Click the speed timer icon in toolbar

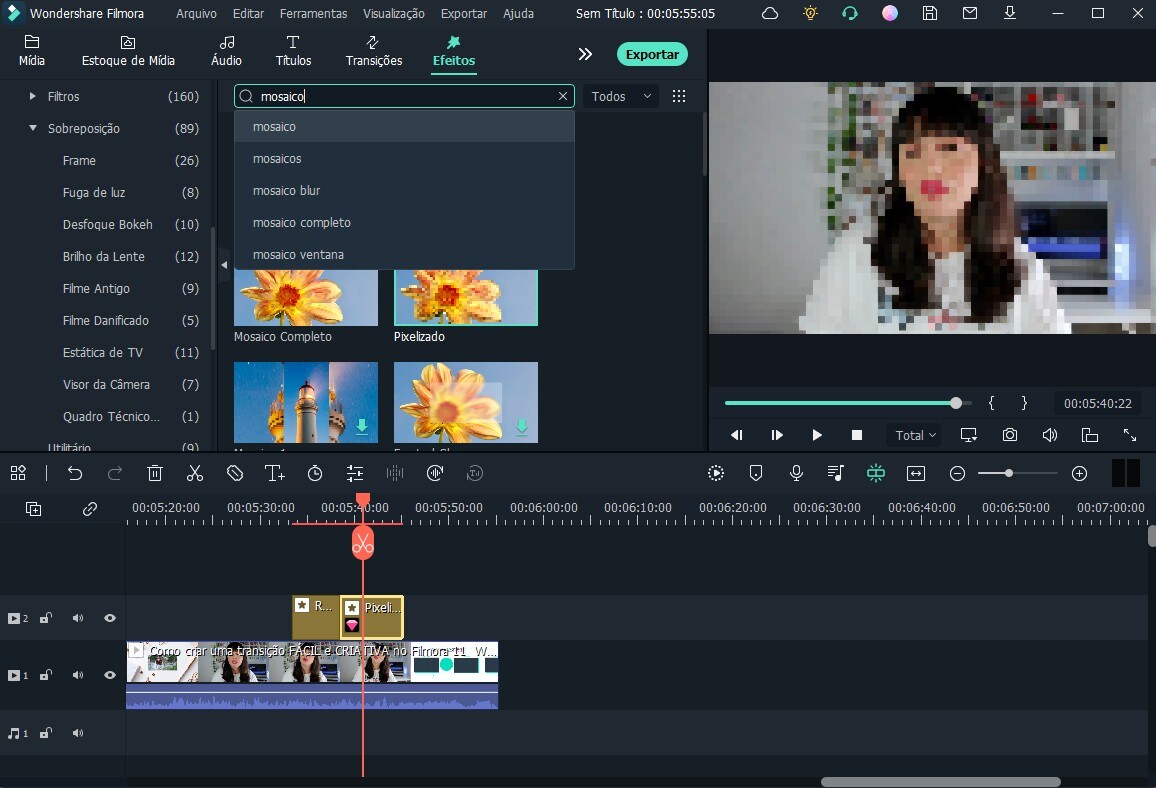(315, 474)
